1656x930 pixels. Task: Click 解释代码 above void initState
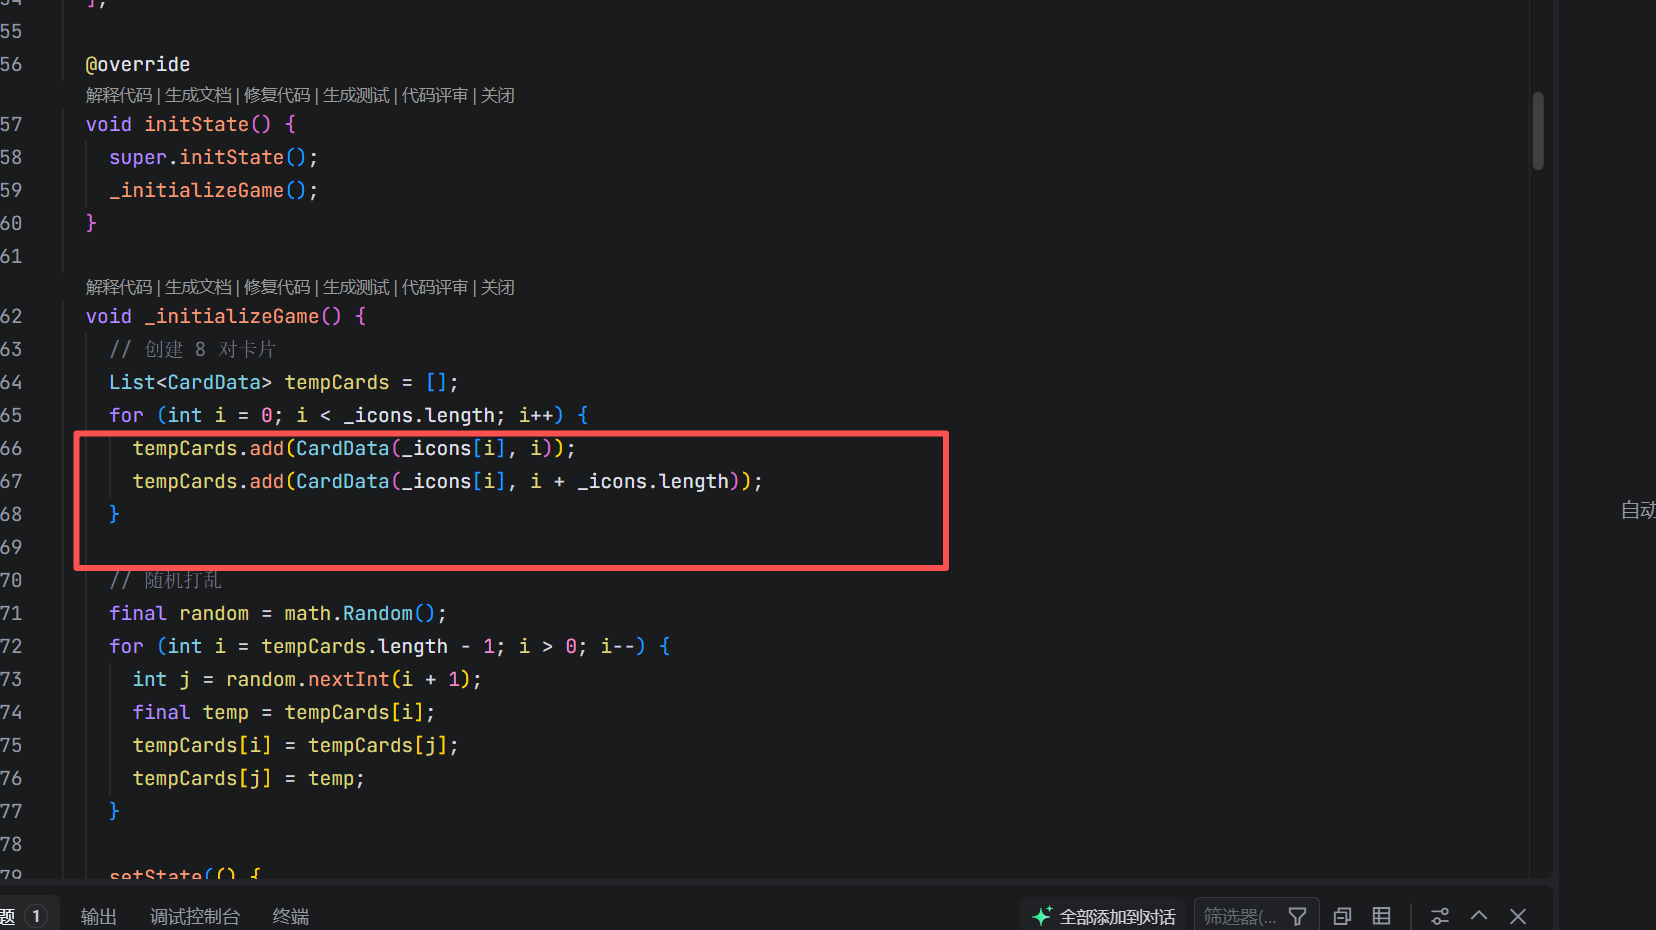[x=119, y=95]
